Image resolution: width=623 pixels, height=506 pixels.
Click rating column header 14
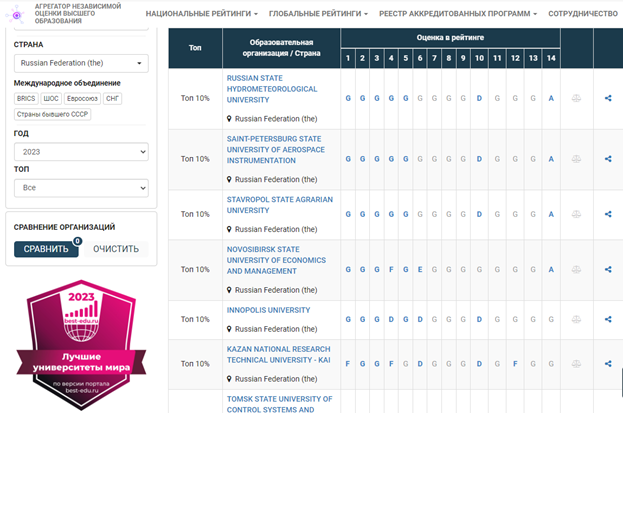point(551,58)
